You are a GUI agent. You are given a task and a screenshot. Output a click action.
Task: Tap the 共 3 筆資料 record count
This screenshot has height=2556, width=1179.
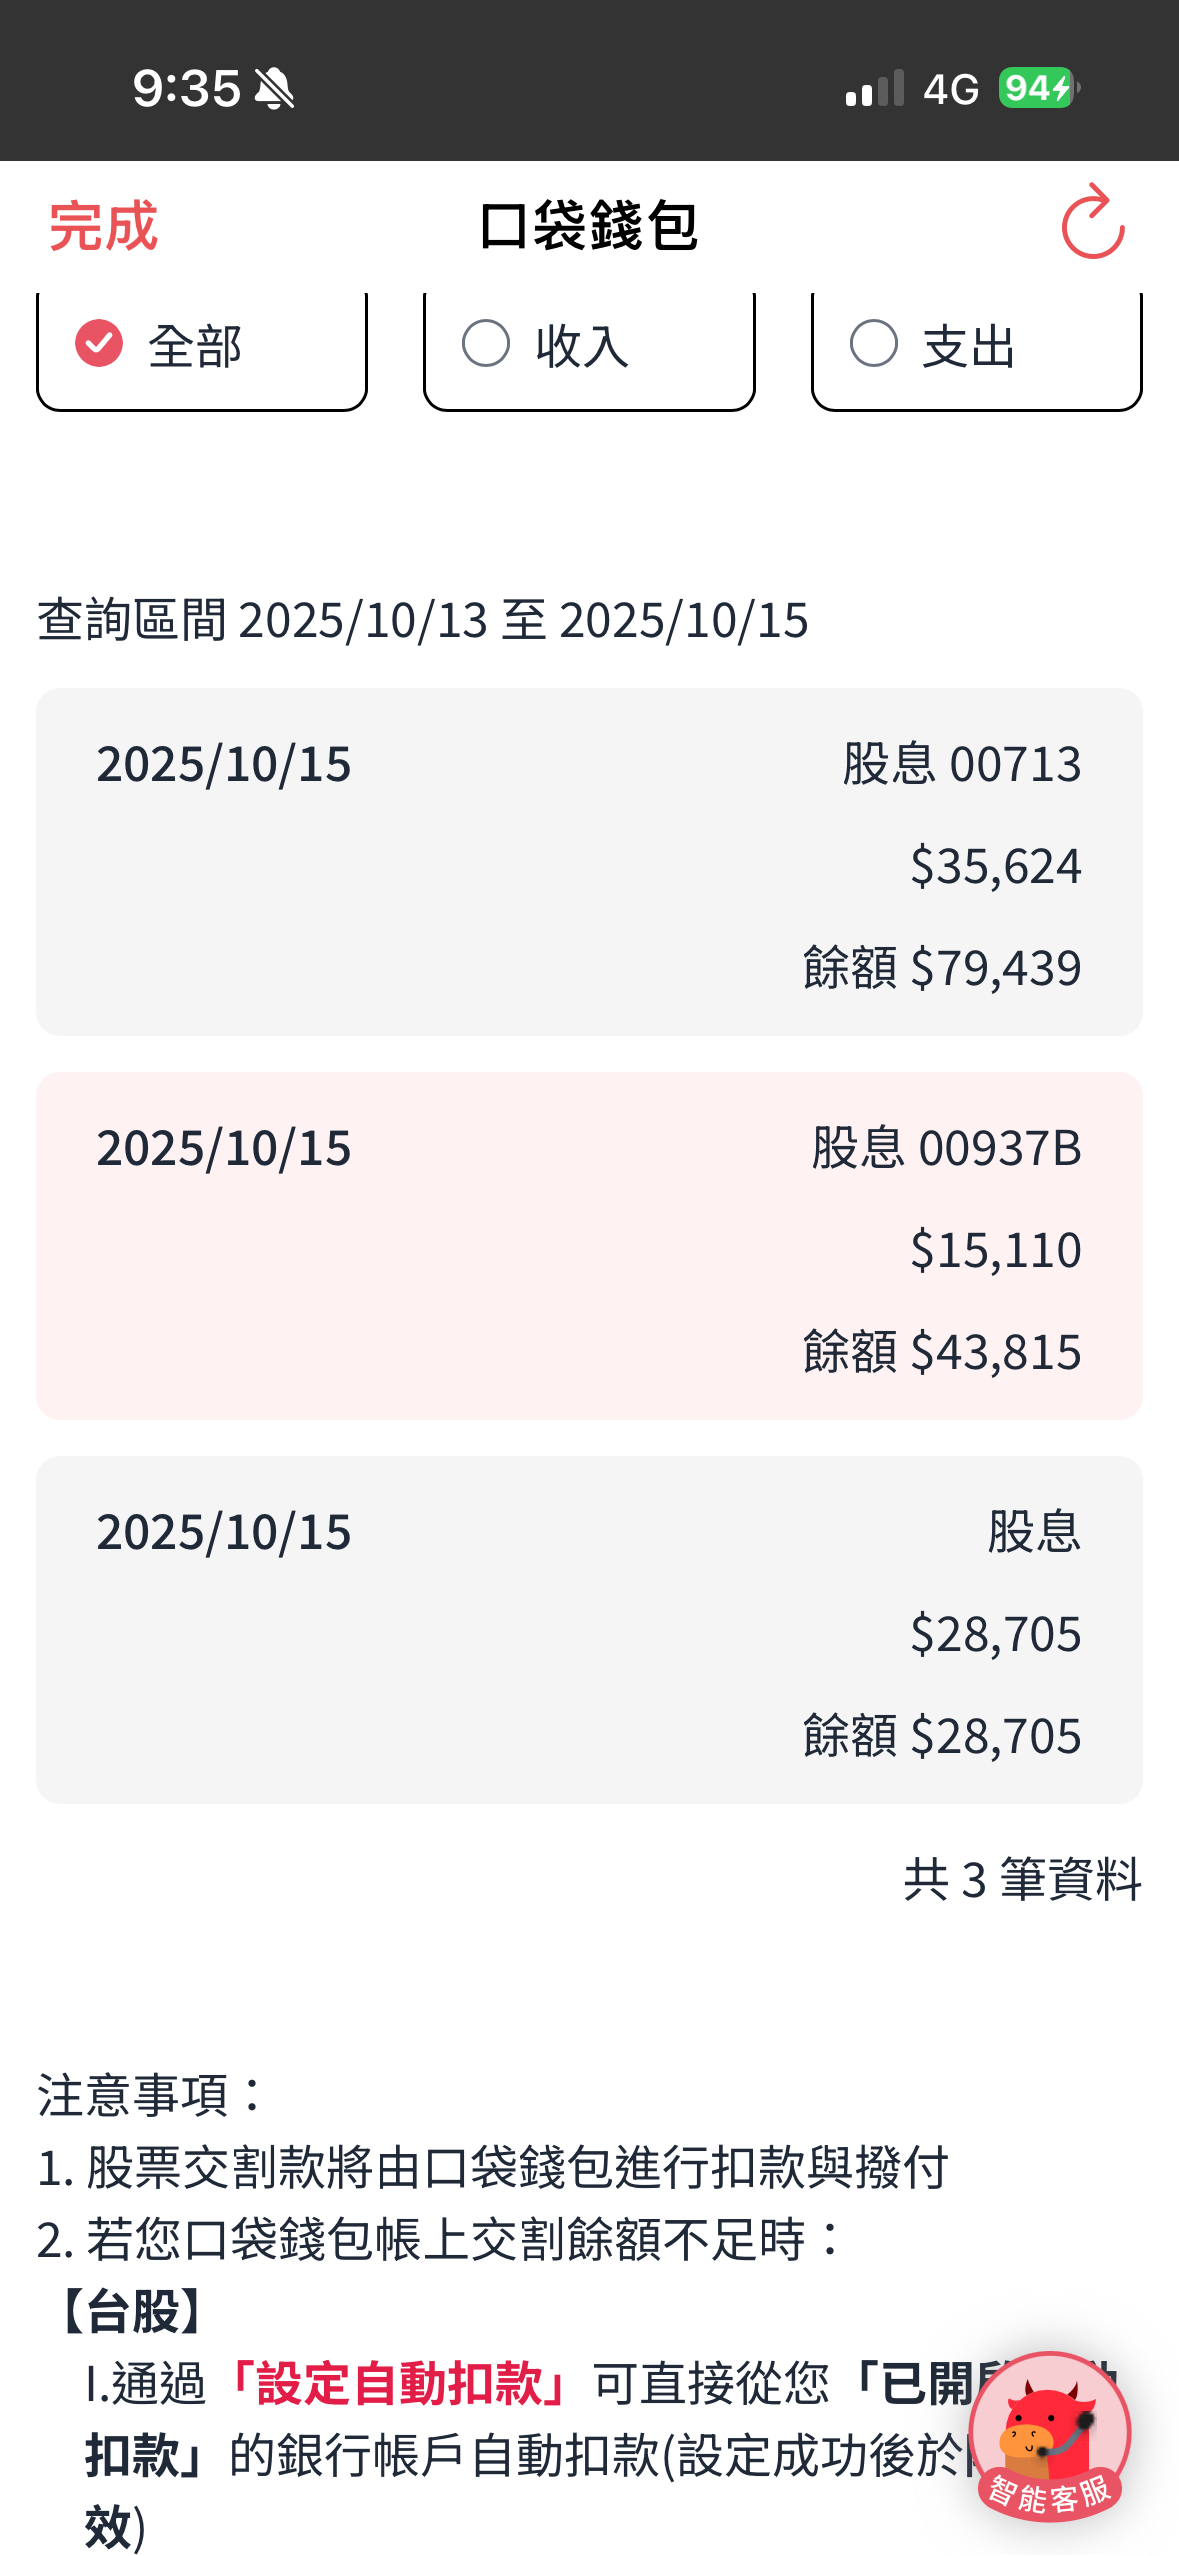(1021, 1879)
